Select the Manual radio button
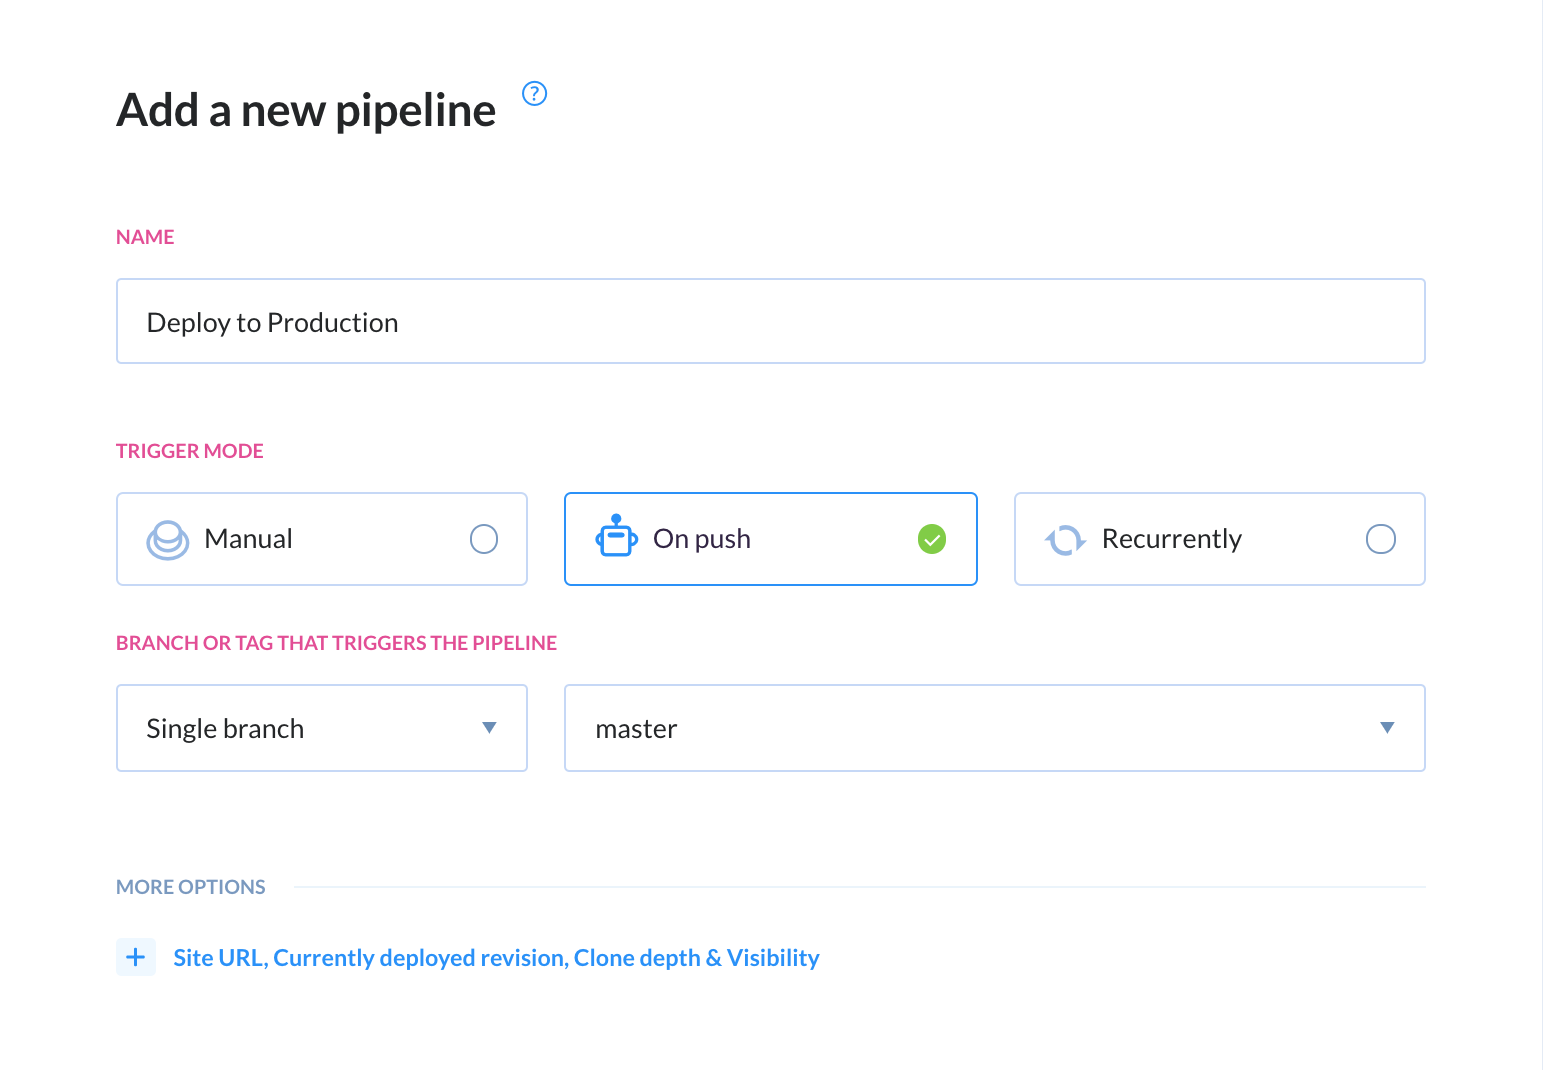Viewport: 1543px width, 1070px height. [484, 539]
